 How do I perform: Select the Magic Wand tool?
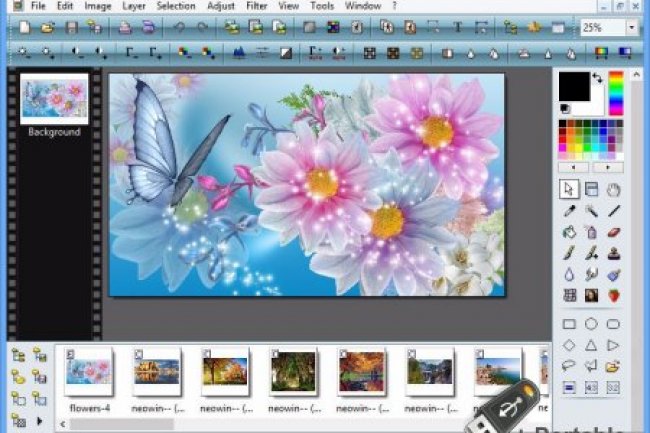coord(591,211)
